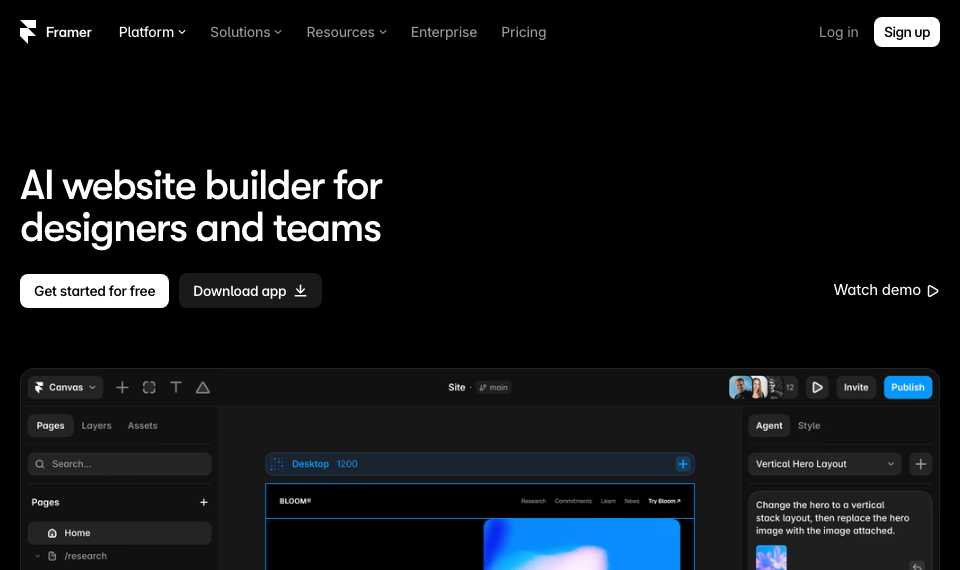Click Research nav link in canvas
The height and width of the screenshot is (570, 960).
[x=533, y=501]
